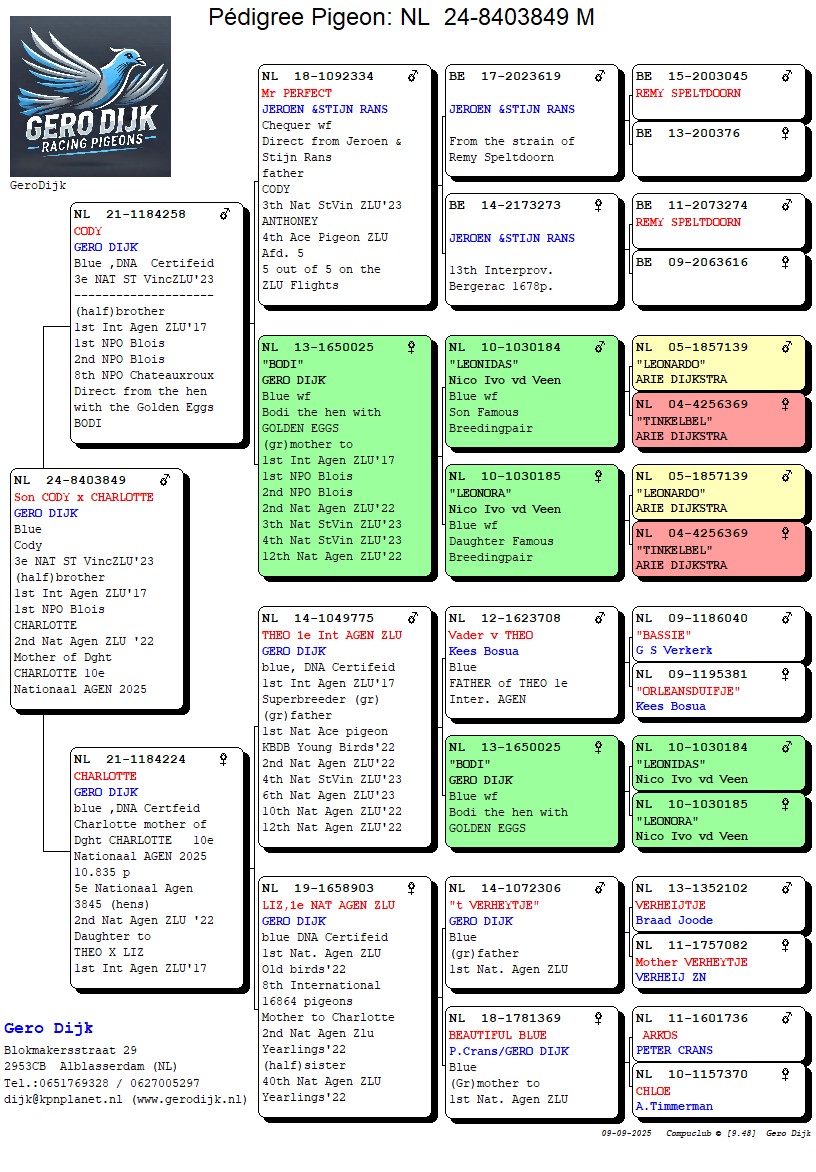
Task: Click the Gero Dijk Racing Pigeons logo
Action: (90, 97)
